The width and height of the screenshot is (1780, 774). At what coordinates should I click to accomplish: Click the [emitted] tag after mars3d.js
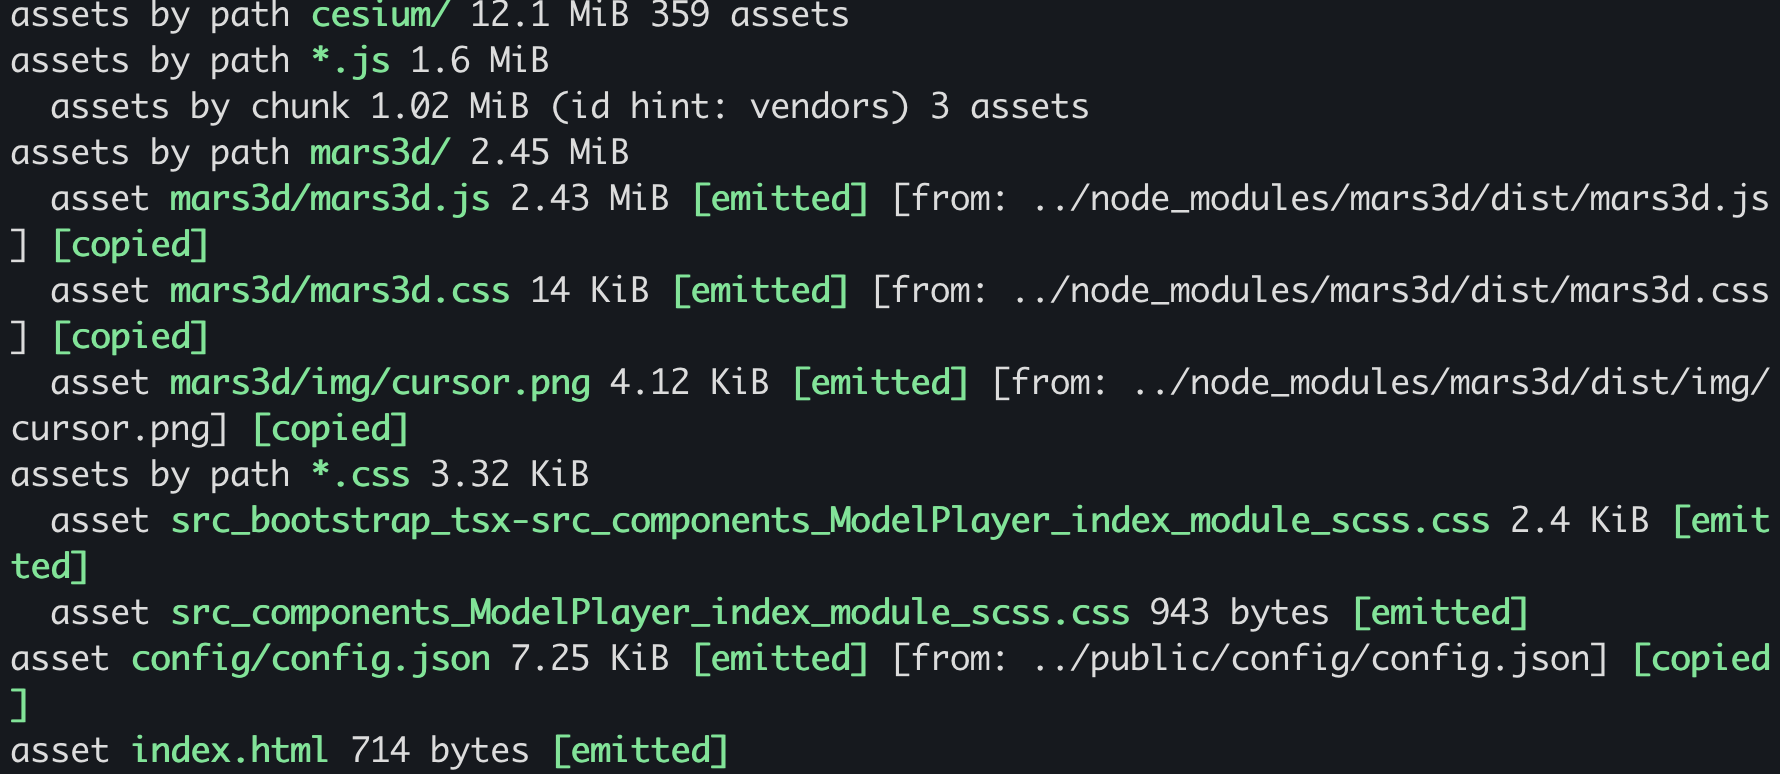tap(780, 199)
